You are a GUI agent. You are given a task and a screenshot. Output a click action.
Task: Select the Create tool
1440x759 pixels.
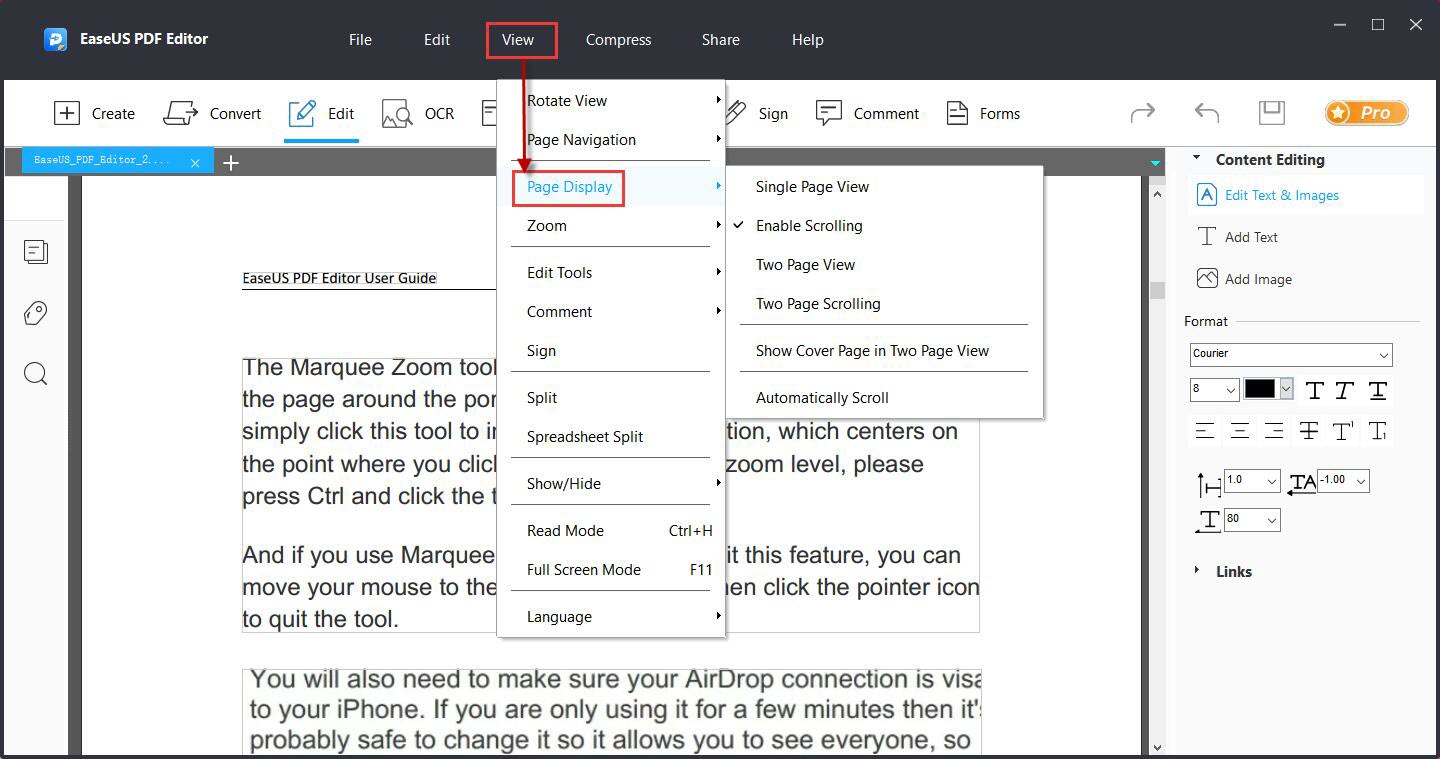(95, 113)
